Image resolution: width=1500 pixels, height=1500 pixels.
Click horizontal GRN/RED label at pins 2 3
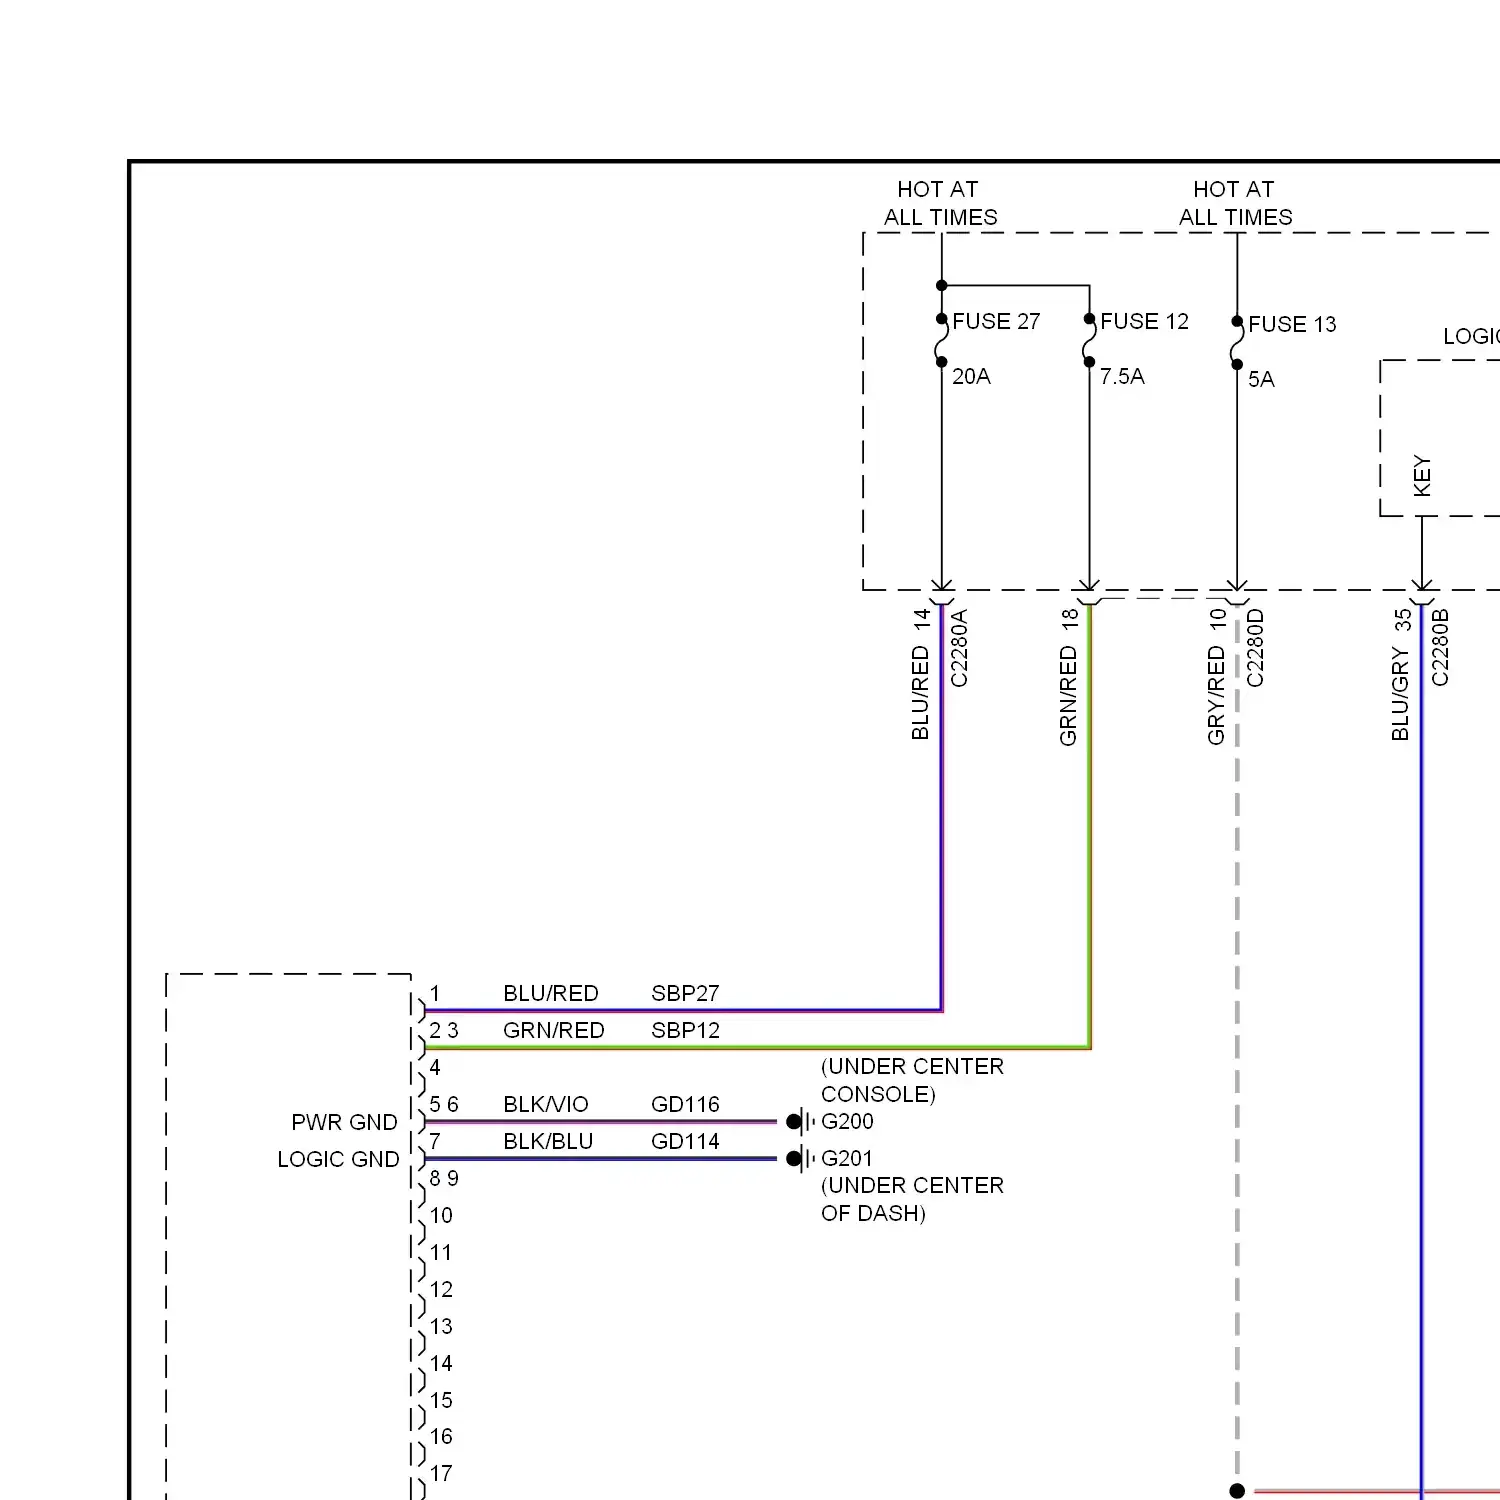point(554,1030)
